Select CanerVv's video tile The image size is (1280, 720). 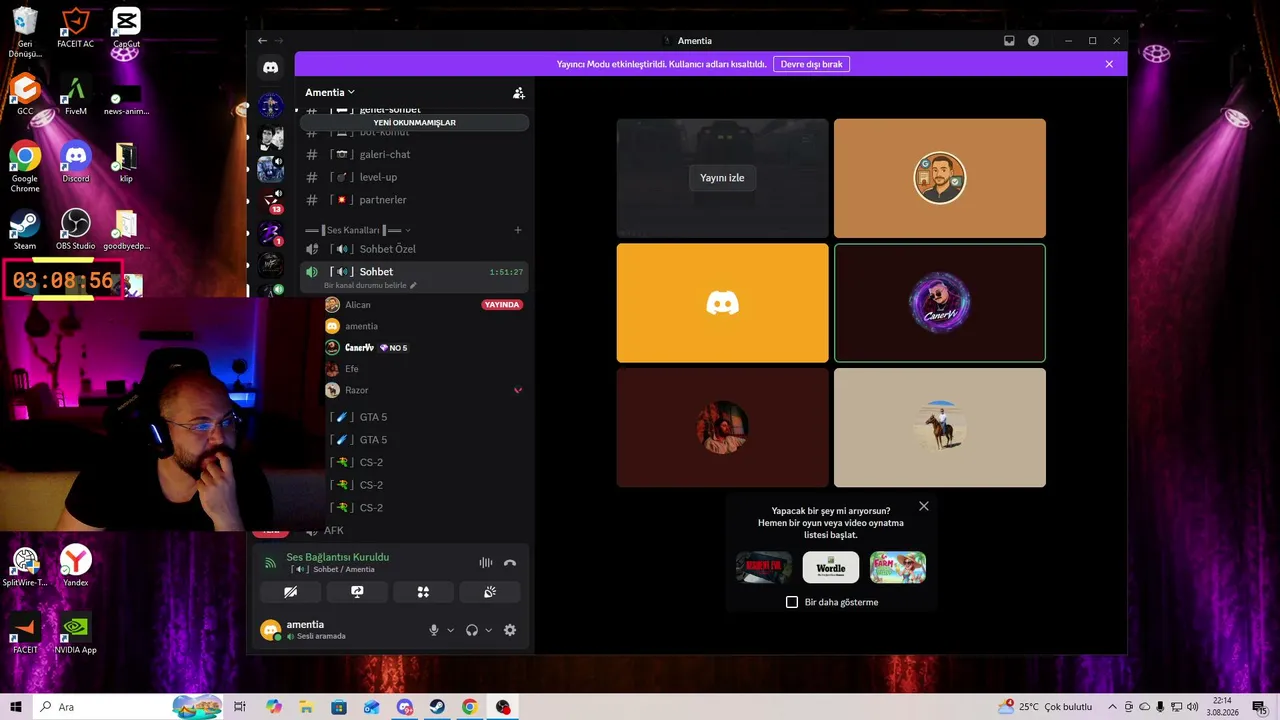[940, 303]
